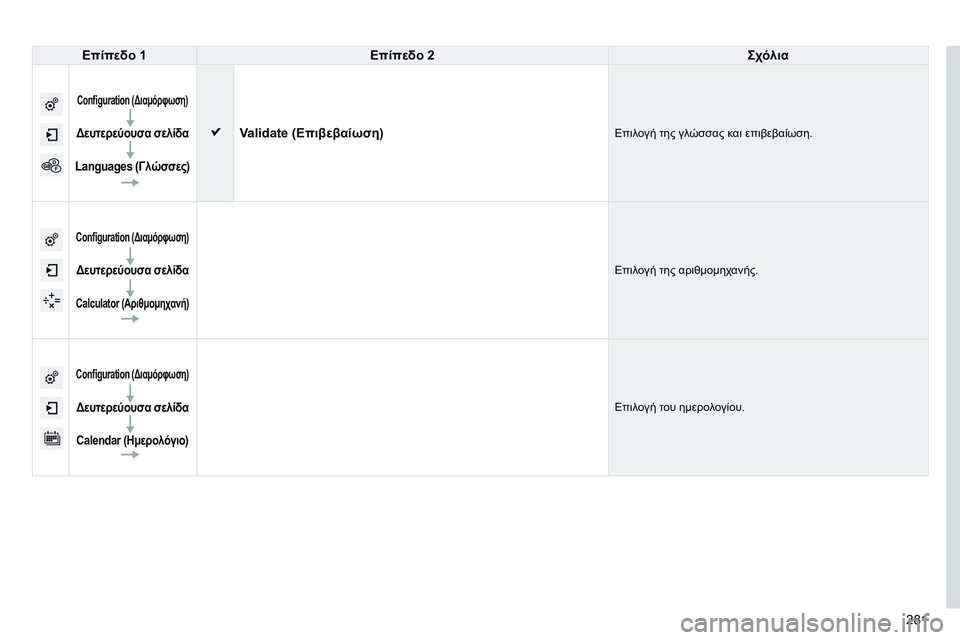This screenshot has width=960, height=640.
Task: Click Calculator (Αριθμομηχανή) label
Action: click(x=132, y=303)
